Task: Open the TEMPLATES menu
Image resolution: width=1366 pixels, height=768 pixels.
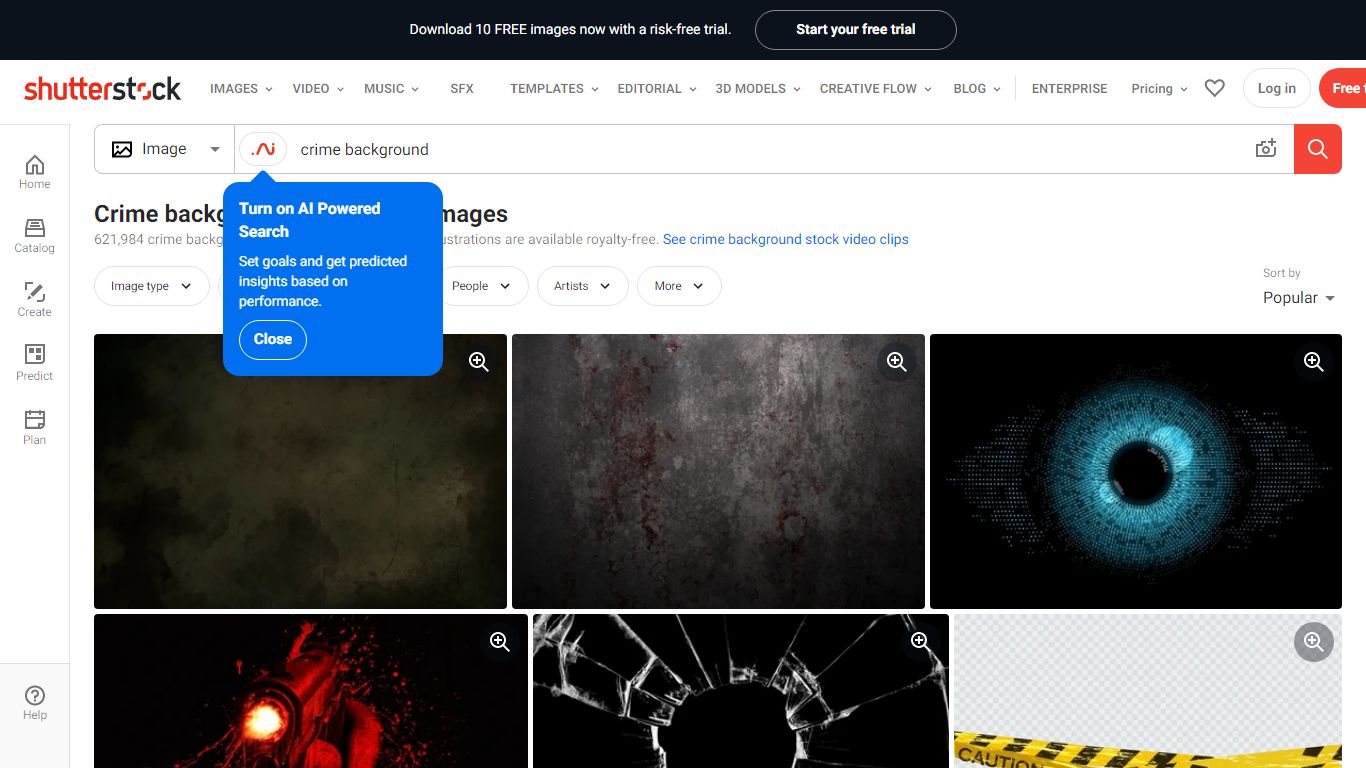Action: coord(554,88)
